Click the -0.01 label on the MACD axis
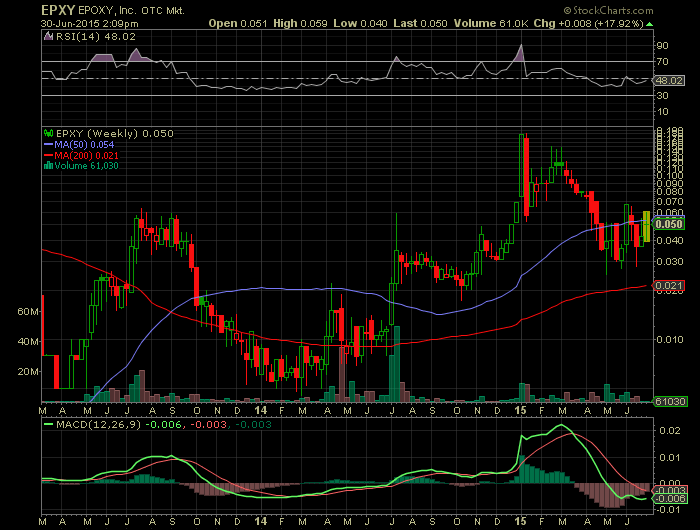The image size is (700, 530). click(669, 509)
